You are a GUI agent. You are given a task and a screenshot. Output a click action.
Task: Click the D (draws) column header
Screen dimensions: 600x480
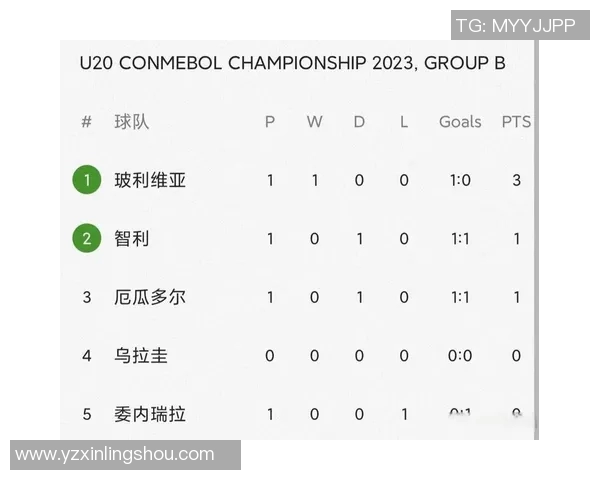[x=359, y=122]
